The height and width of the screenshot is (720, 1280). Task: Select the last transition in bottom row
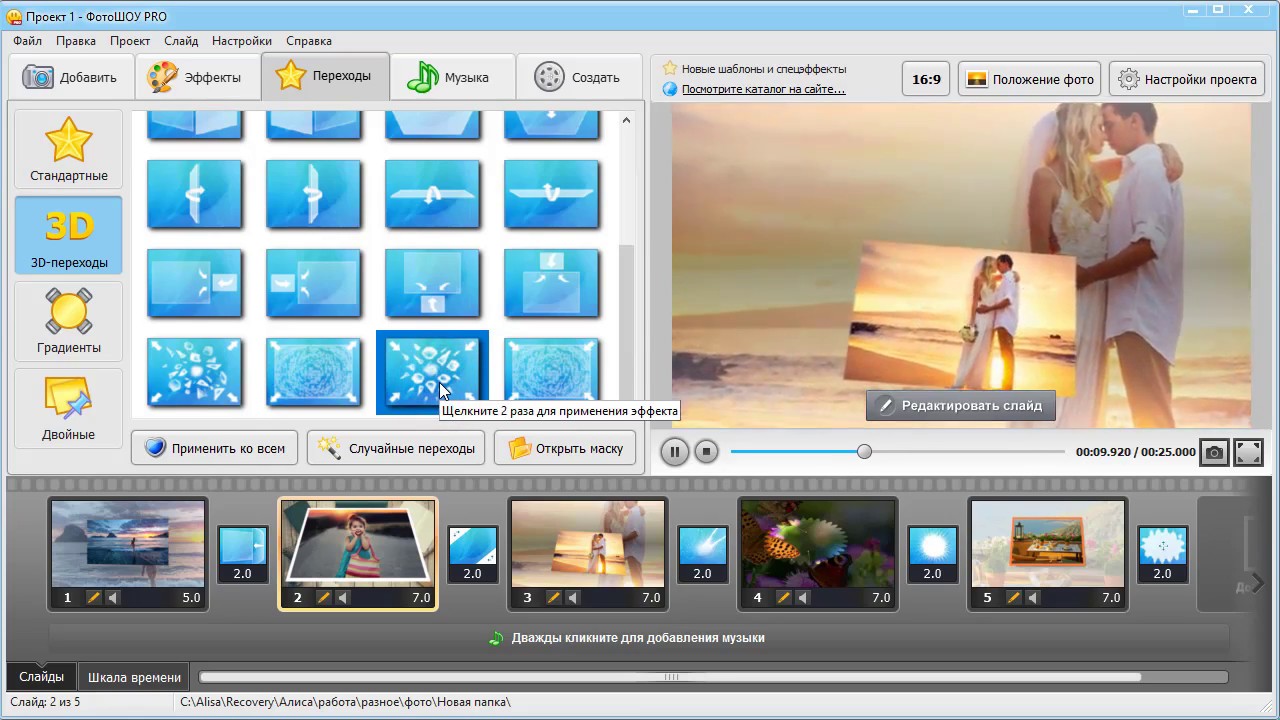coord(551,372)
